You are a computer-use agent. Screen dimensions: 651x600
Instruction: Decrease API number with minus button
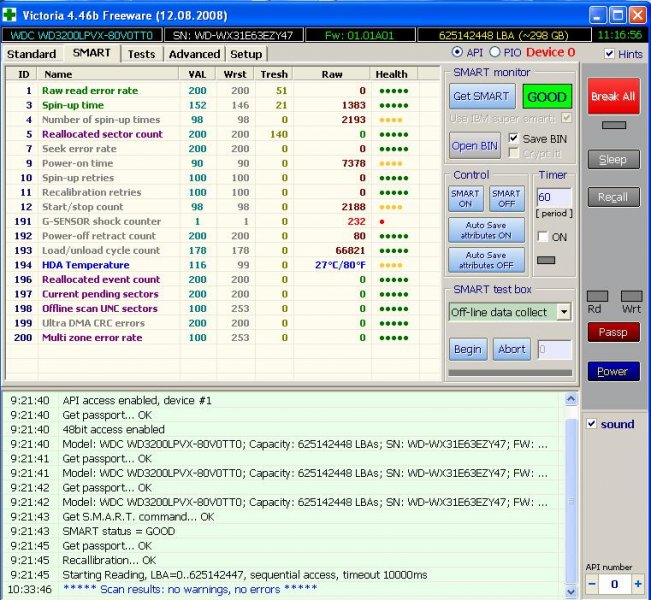click(592, 584)
